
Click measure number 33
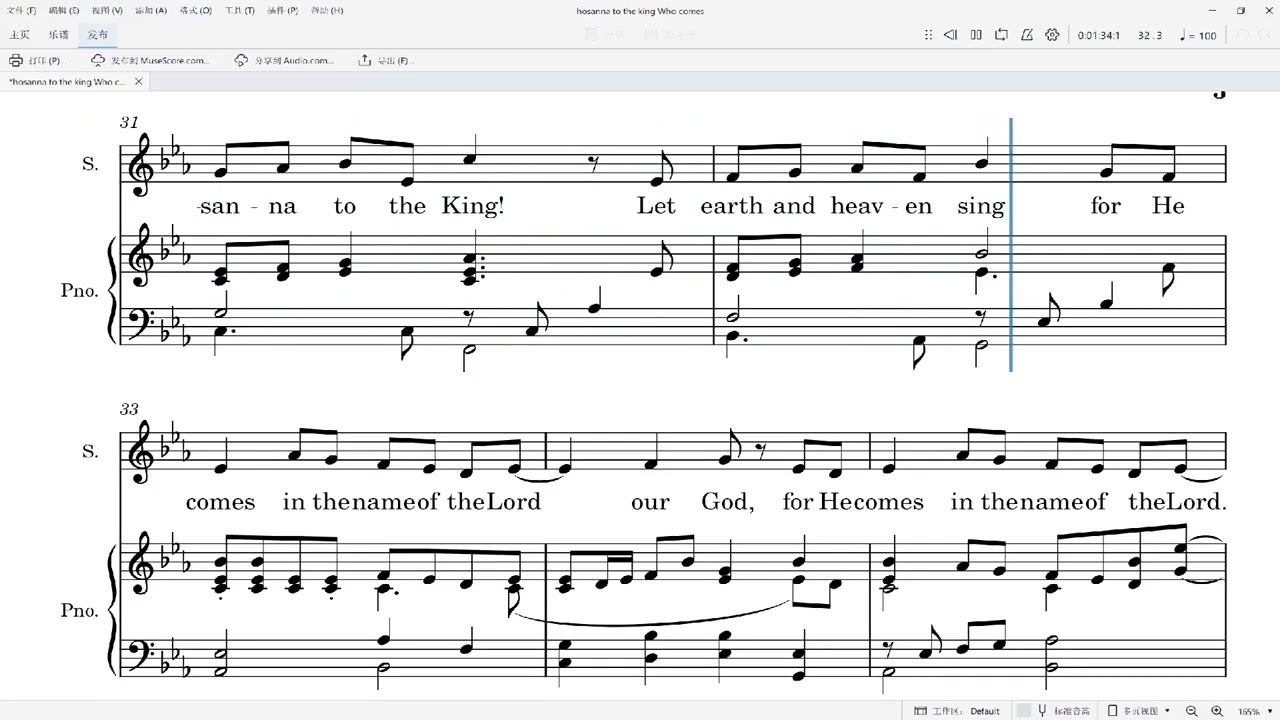(x=129, y=409)
